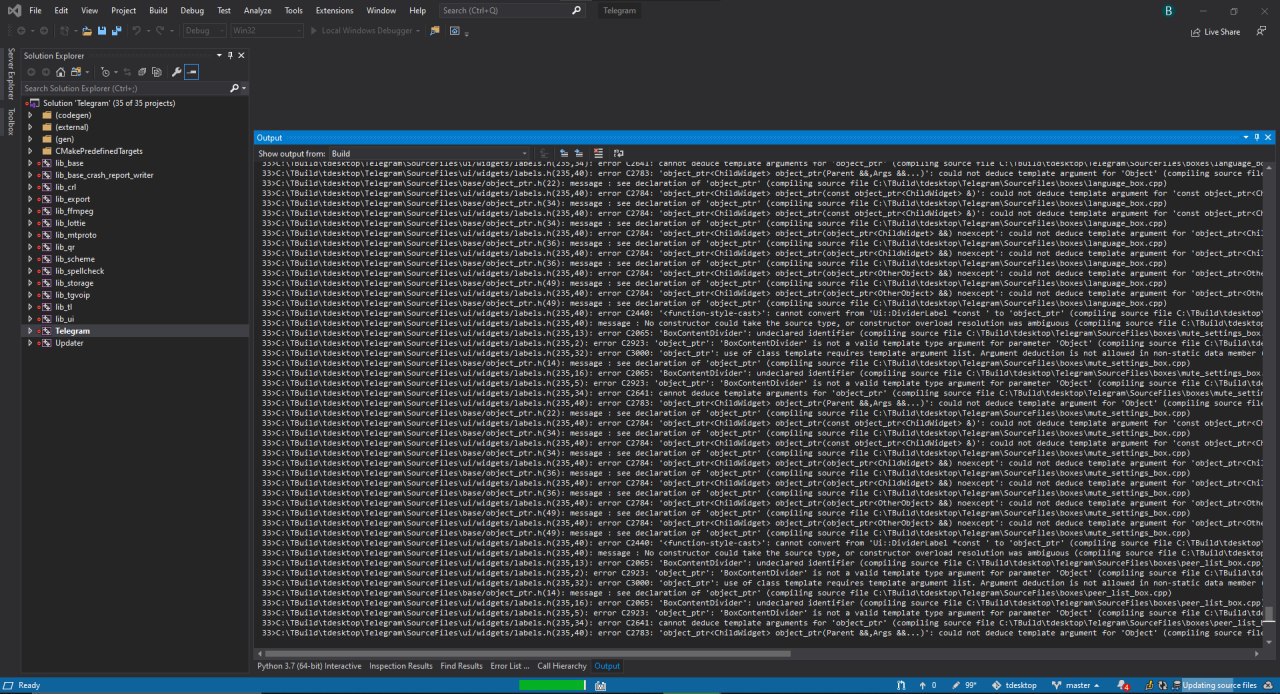Click the Save toolbar icon
The height and width of the screenshot is (694, 1280).
pos(101,31)
